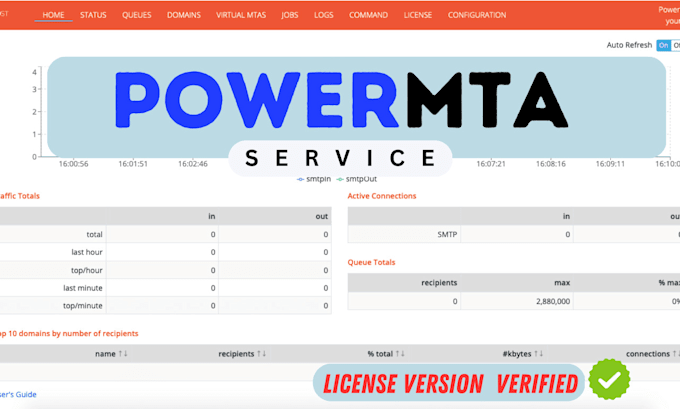Click the 'total' traffic row label
The image size is (680, 409).
click(x=94, y=235)
